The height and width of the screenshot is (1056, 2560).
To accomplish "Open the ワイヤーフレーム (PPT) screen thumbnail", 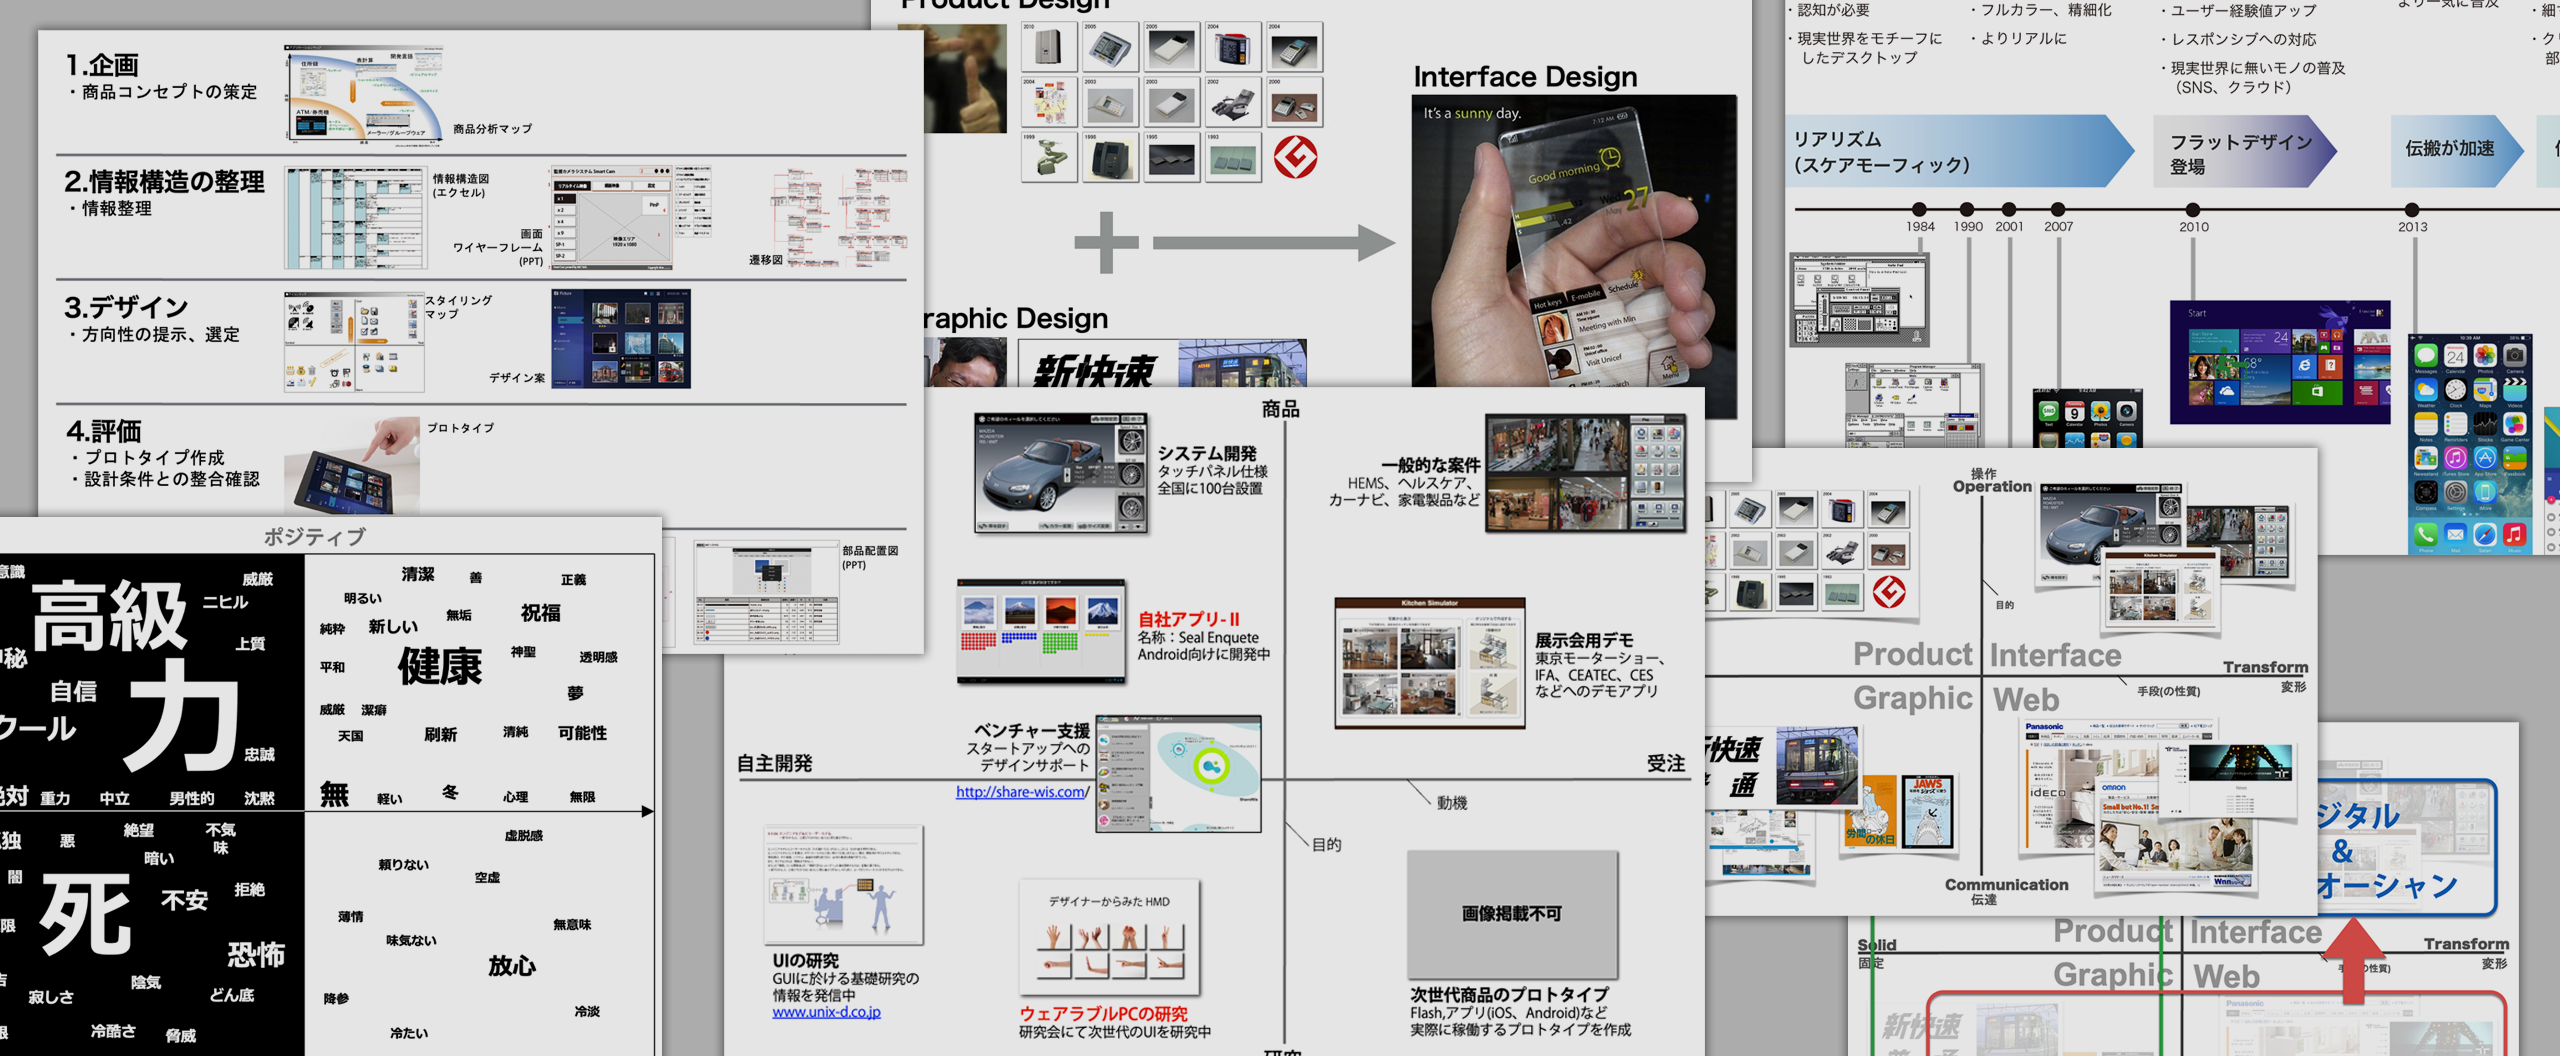I will [x=611, y=218].
